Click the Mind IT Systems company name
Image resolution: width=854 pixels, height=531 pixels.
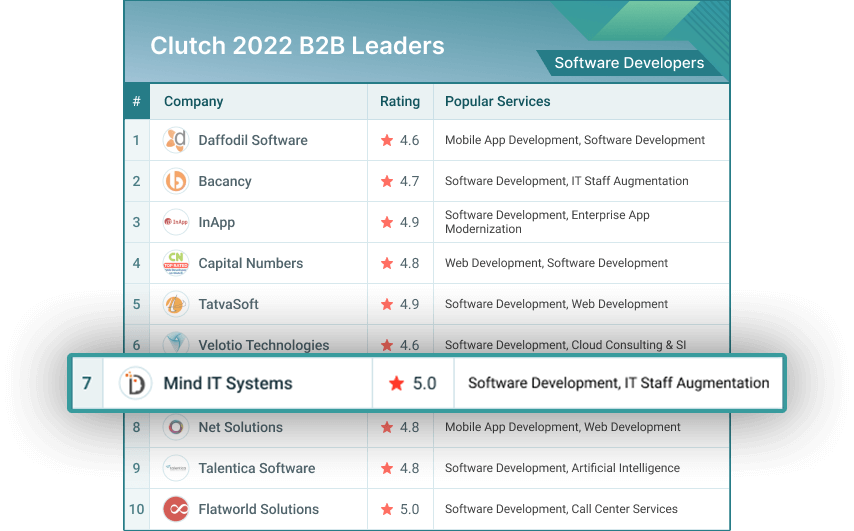[228, 383]
